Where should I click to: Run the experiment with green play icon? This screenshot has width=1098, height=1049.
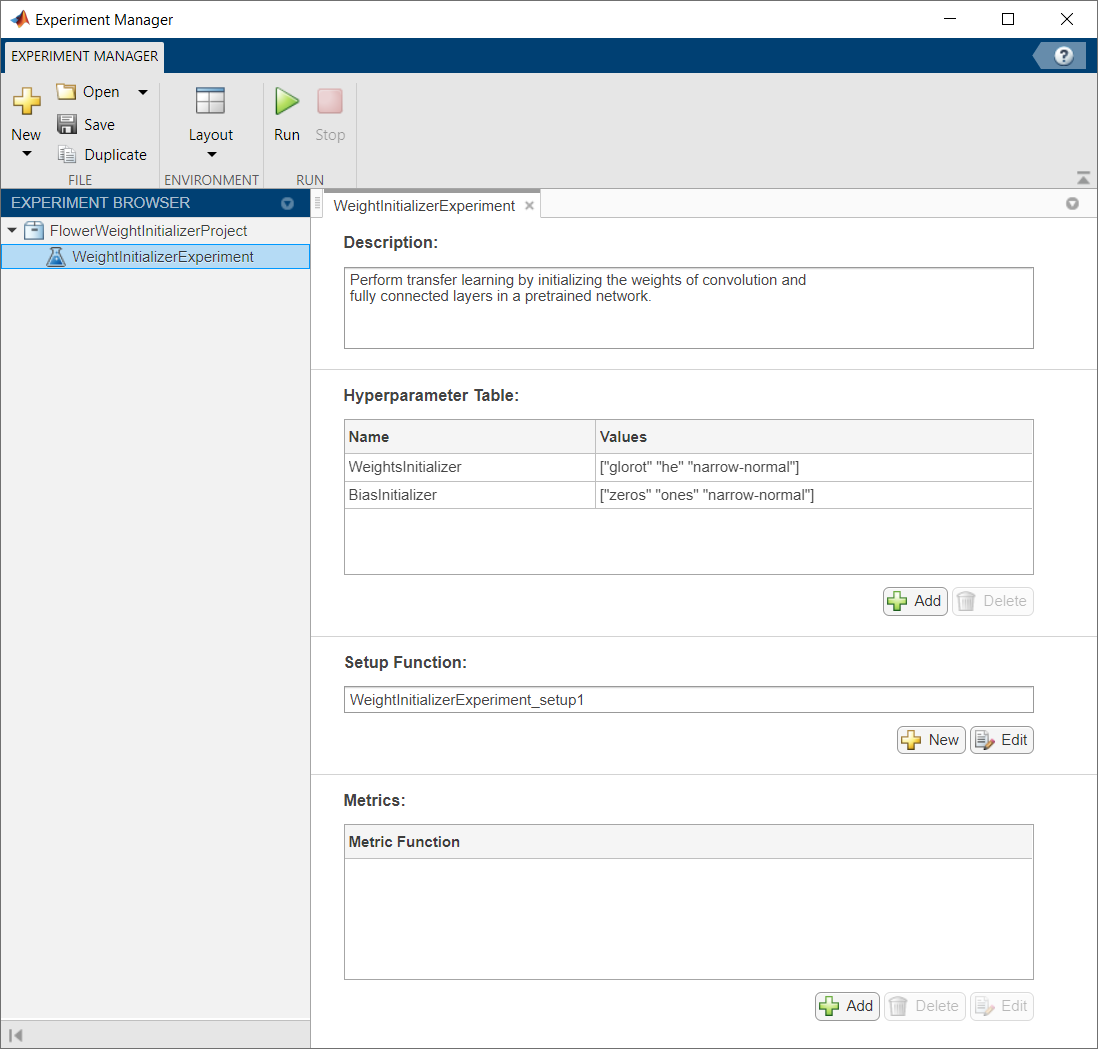286,102
